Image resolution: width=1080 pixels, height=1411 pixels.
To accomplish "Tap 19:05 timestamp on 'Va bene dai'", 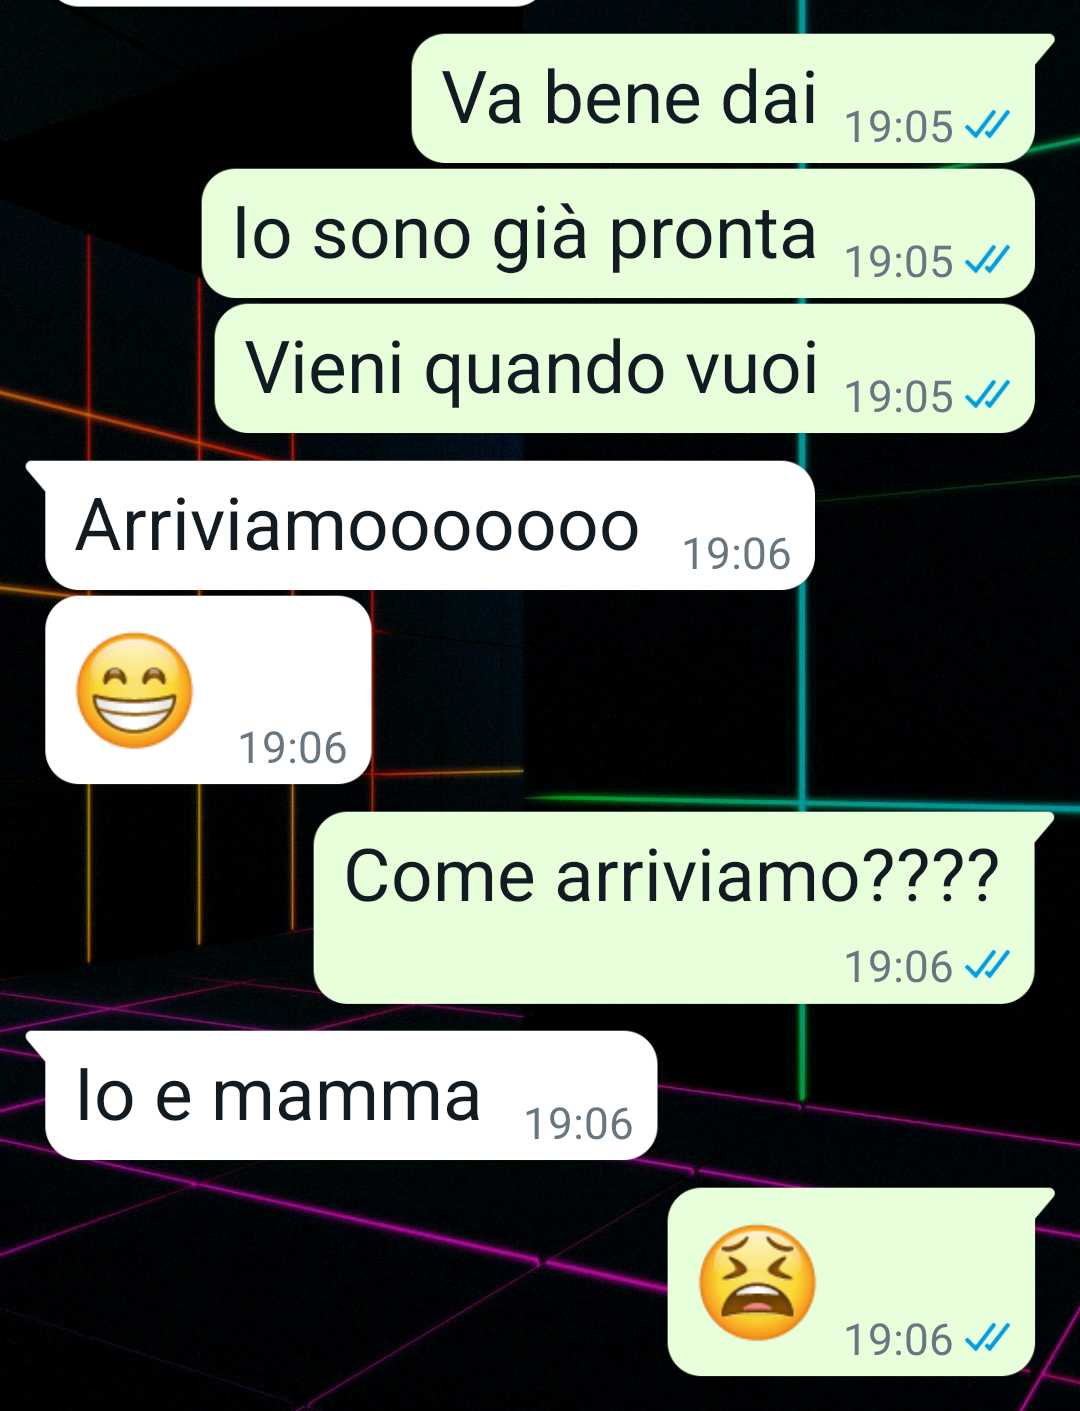I will [899, 127].
